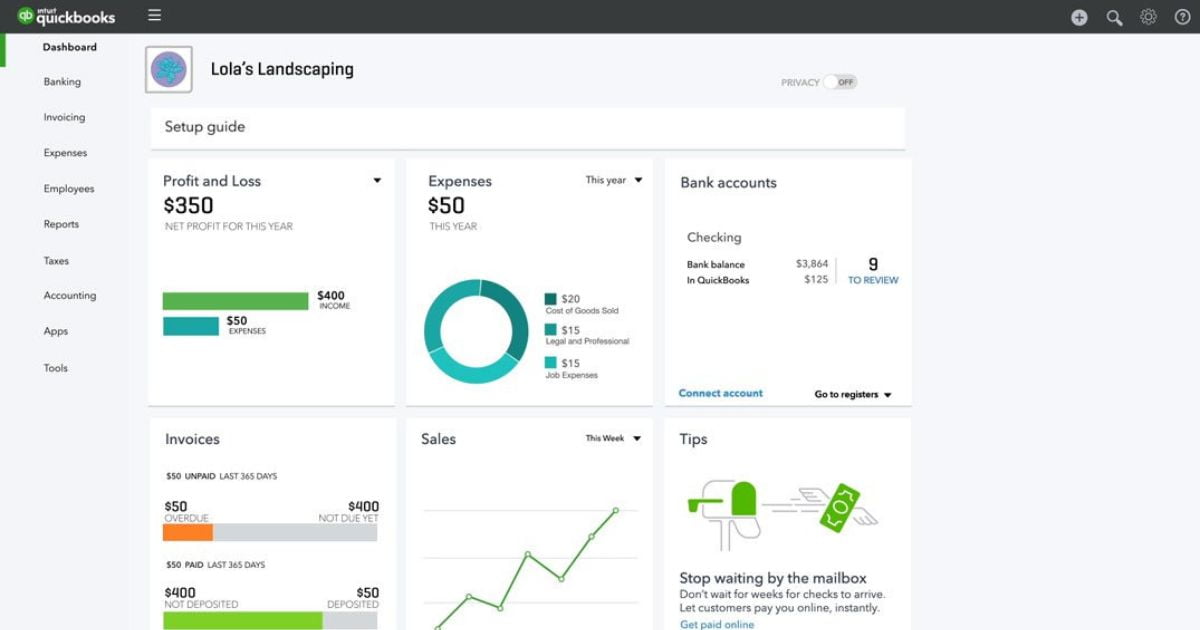This screenshot has height=630, width=1200.
Task: Click the QuickBooks logo in header
Action: tap(67, 16)
